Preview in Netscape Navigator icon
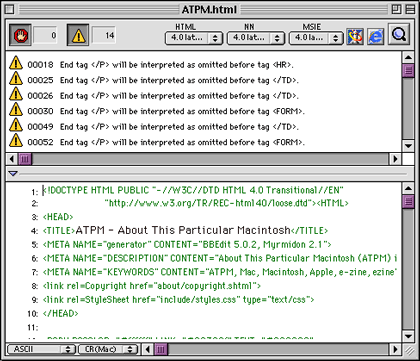Viewport: 420px width, 361px height. [355, 36]
